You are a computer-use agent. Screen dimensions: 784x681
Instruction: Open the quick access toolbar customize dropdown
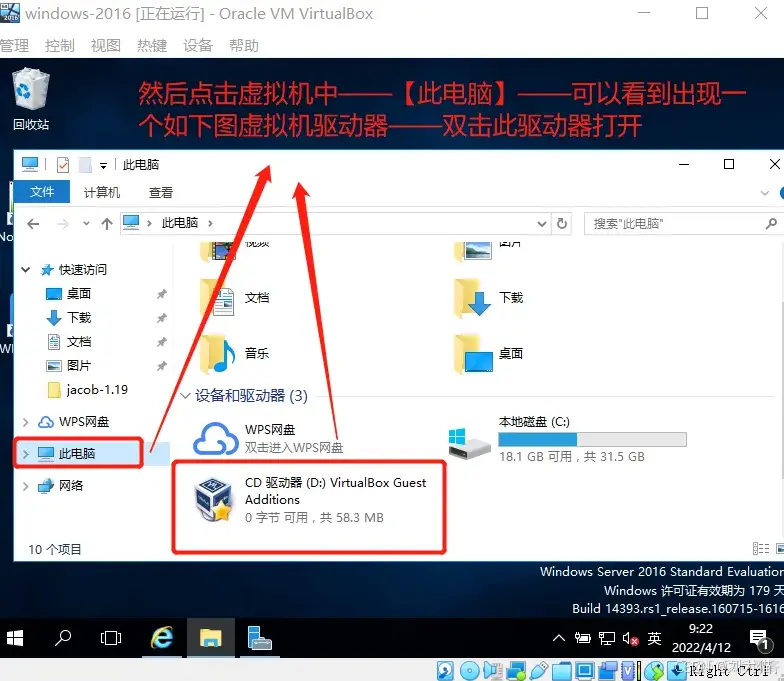(103, 166)
